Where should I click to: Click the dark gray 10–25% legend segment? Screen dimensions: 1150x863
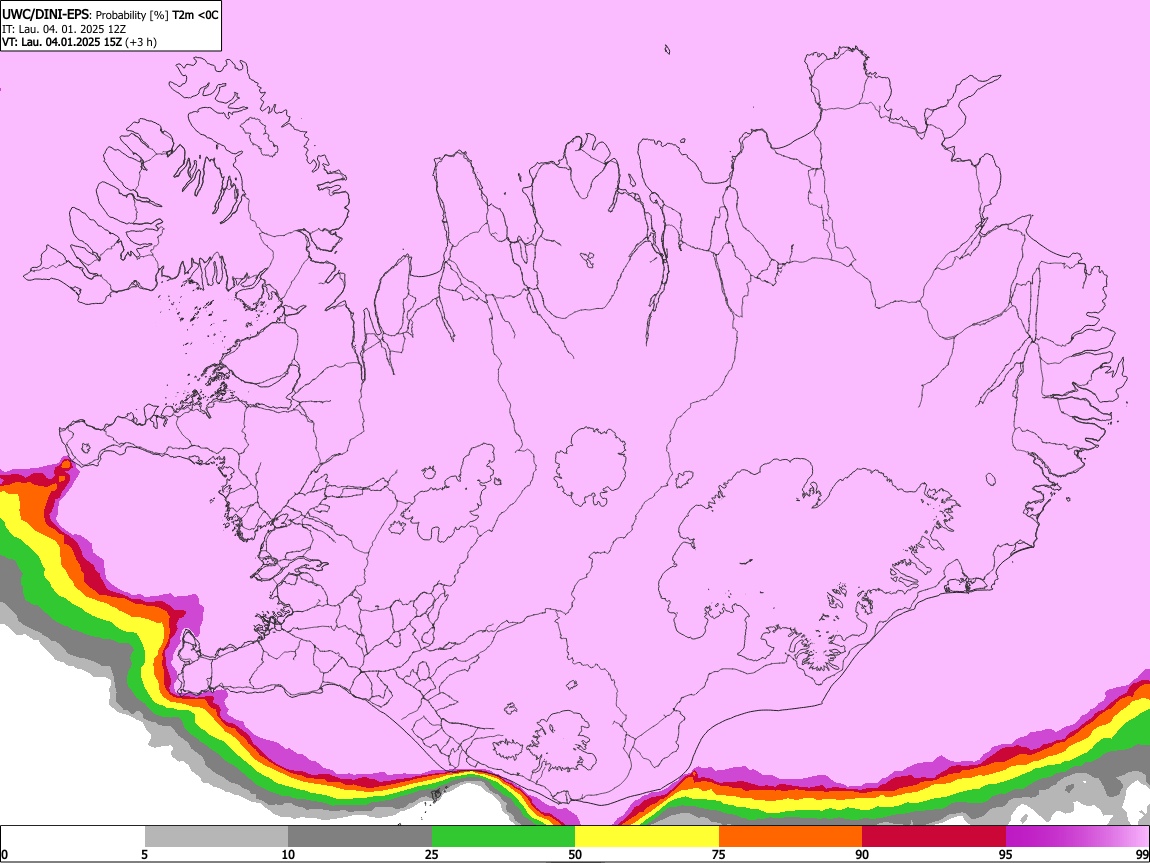coord(360,837)
